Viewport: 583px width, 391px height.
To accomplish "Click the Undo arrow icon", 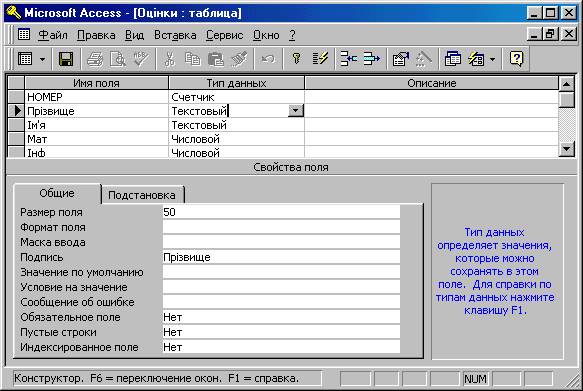I will click(268, 59).
